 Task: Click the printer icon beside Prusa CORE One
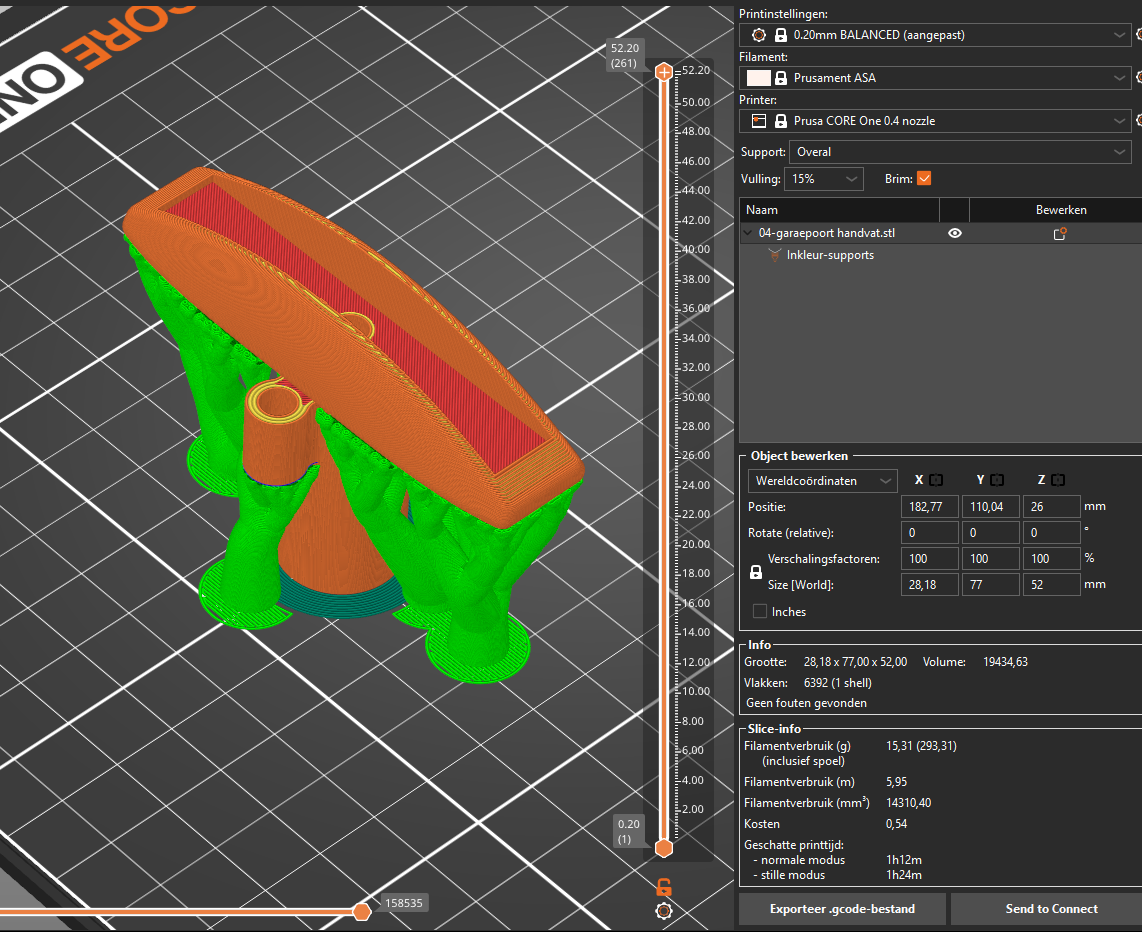(x=759, y=121)
